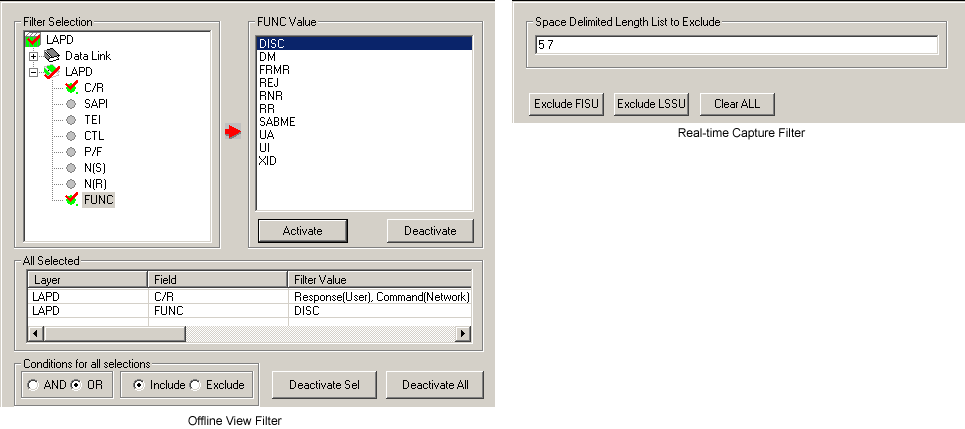
Task: Select UA in the FUNC Value list
Action: [x=364, y=135]
